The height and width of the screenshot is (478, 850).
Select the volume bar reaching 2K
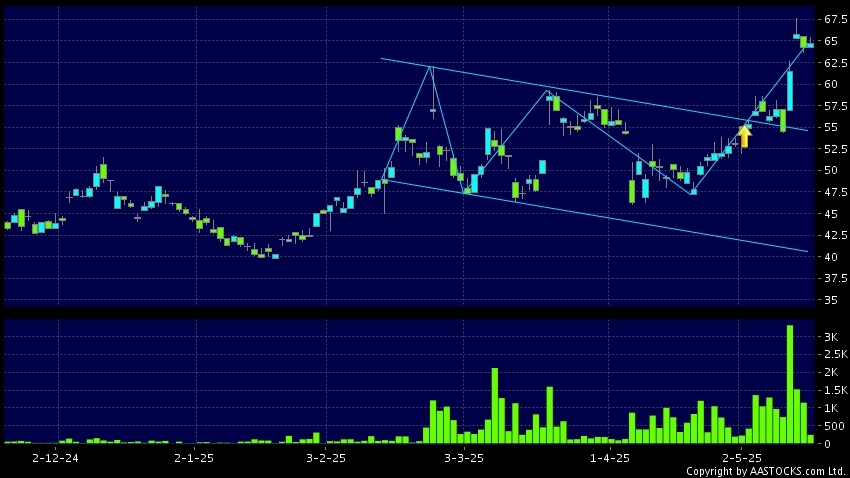pyautogui.click(x=494, y=406)
